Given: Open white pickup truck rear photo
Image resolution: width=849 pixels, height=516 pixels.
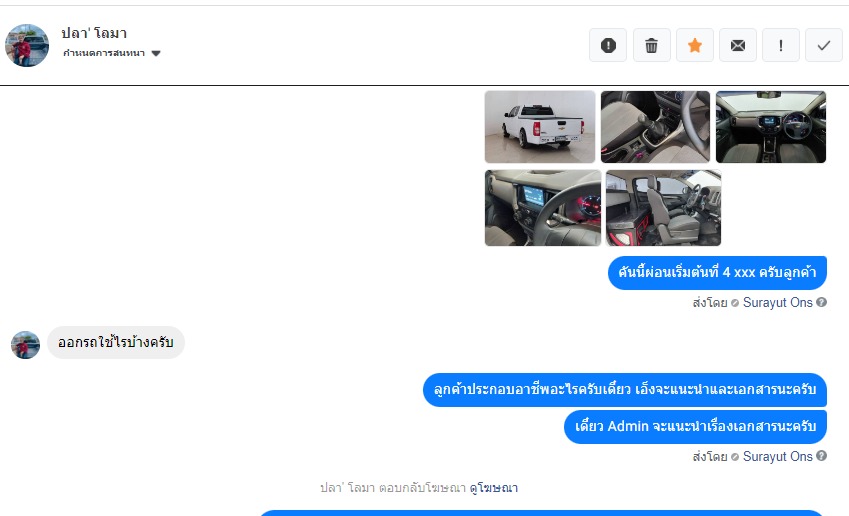Looking at the screenshot, I should (x=540, y=127).
